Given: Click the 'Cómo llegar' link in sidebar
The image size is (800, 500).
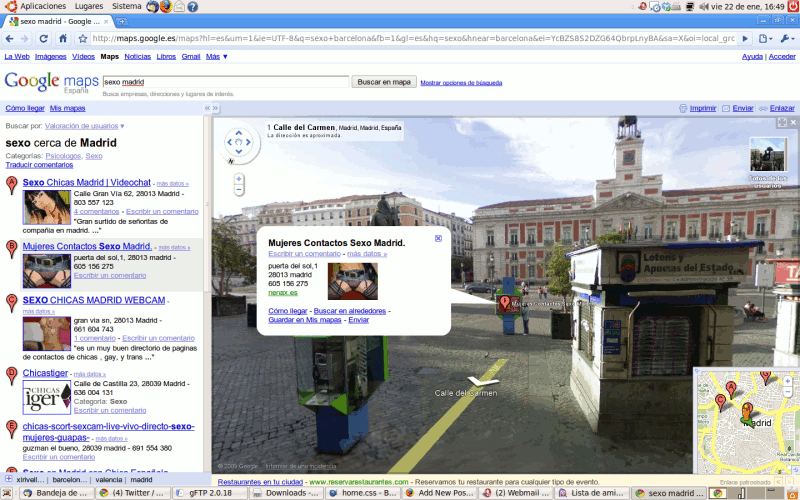Looking at the screenshot, I should [24, 108].
